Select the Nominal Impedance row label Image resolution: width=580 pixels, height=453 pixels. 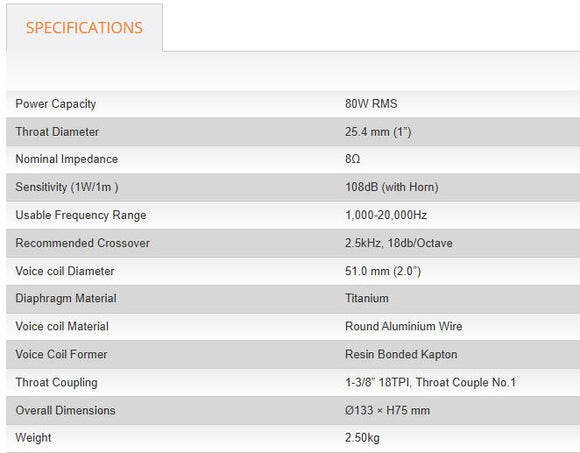point(67,159)
